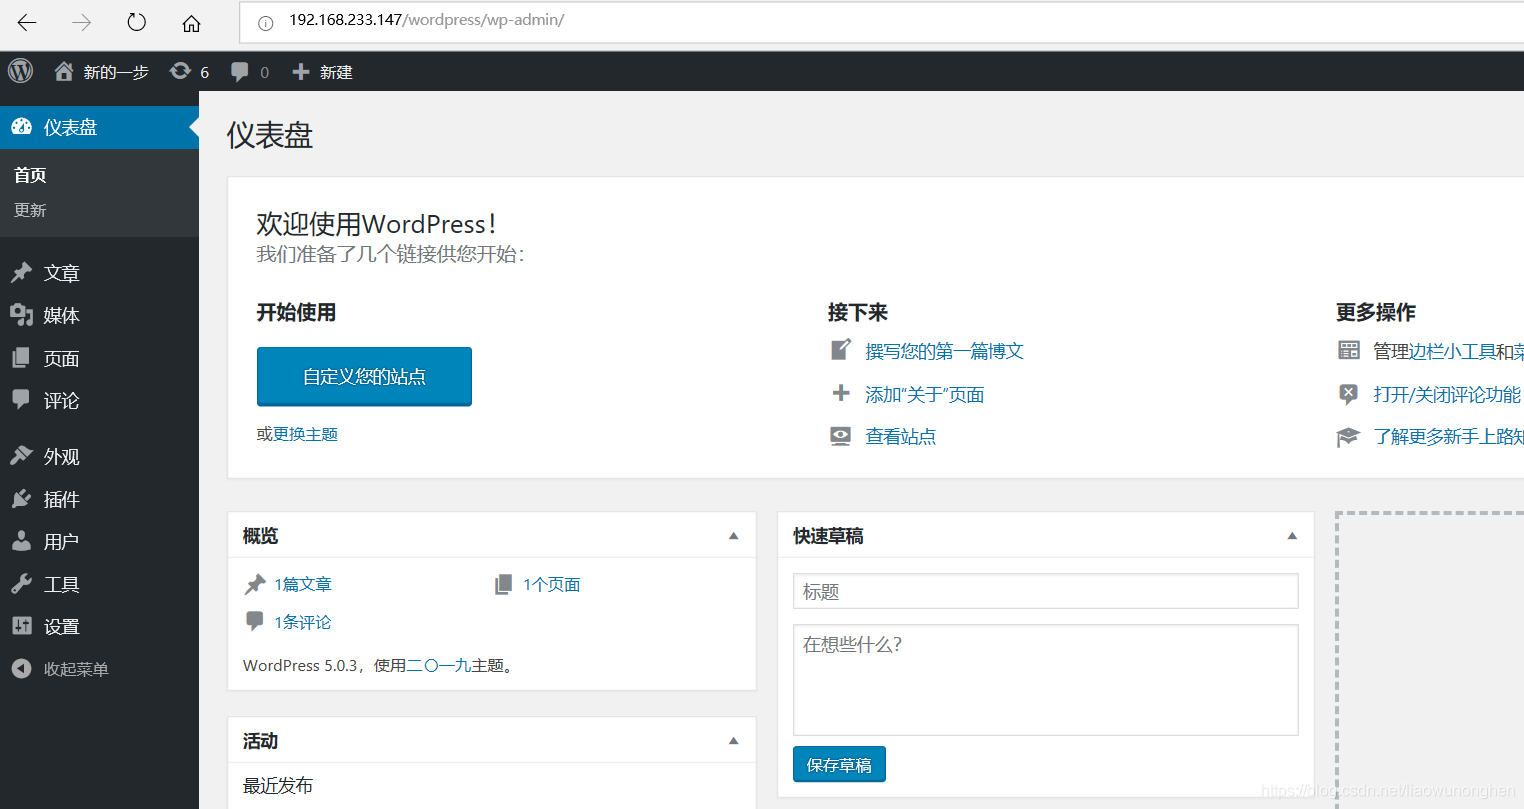The height and width of the screenshot is (809, 1524).
Task: Click the plus icon beside 新建
Action: [300, 71]
